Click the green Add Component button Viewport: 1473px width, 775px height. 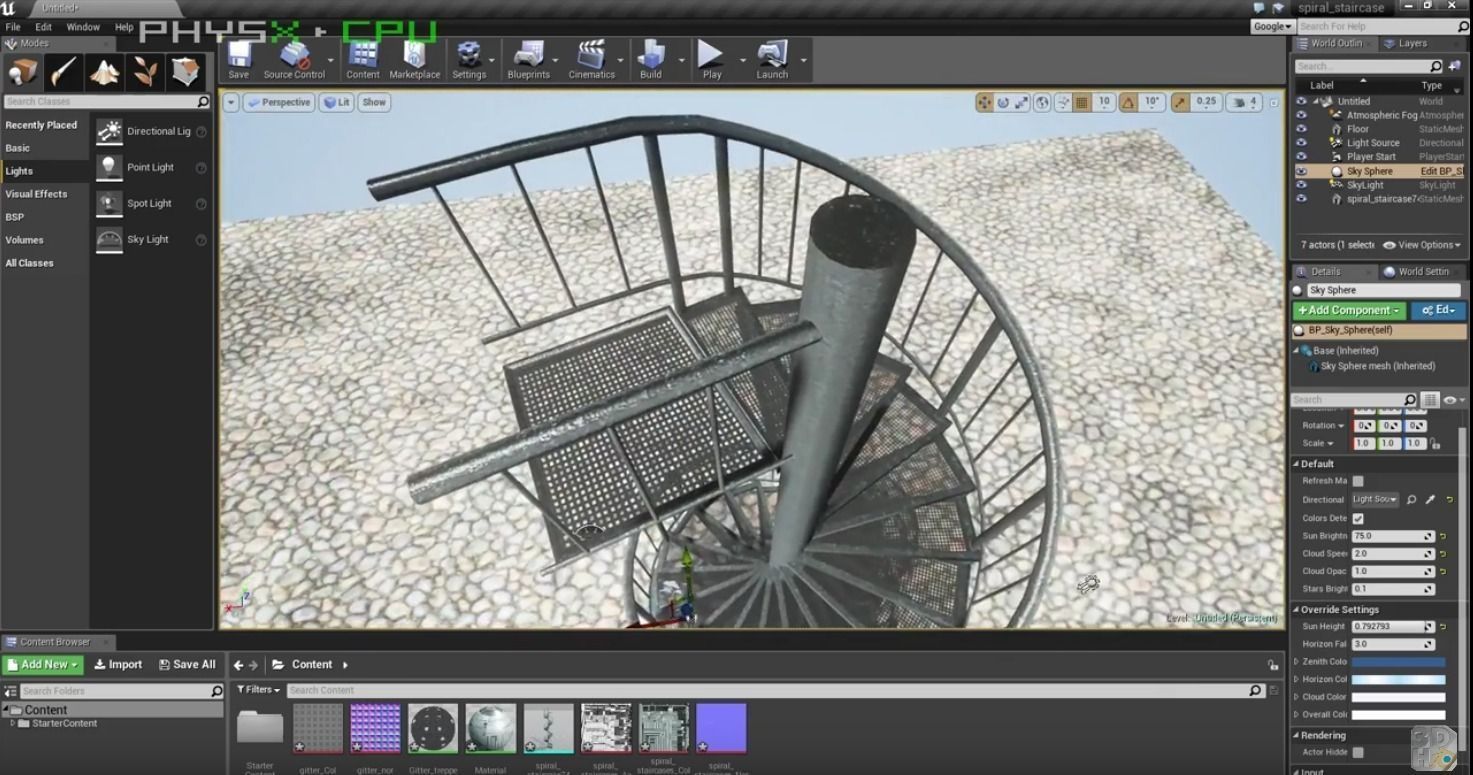tap(1348, 310)
